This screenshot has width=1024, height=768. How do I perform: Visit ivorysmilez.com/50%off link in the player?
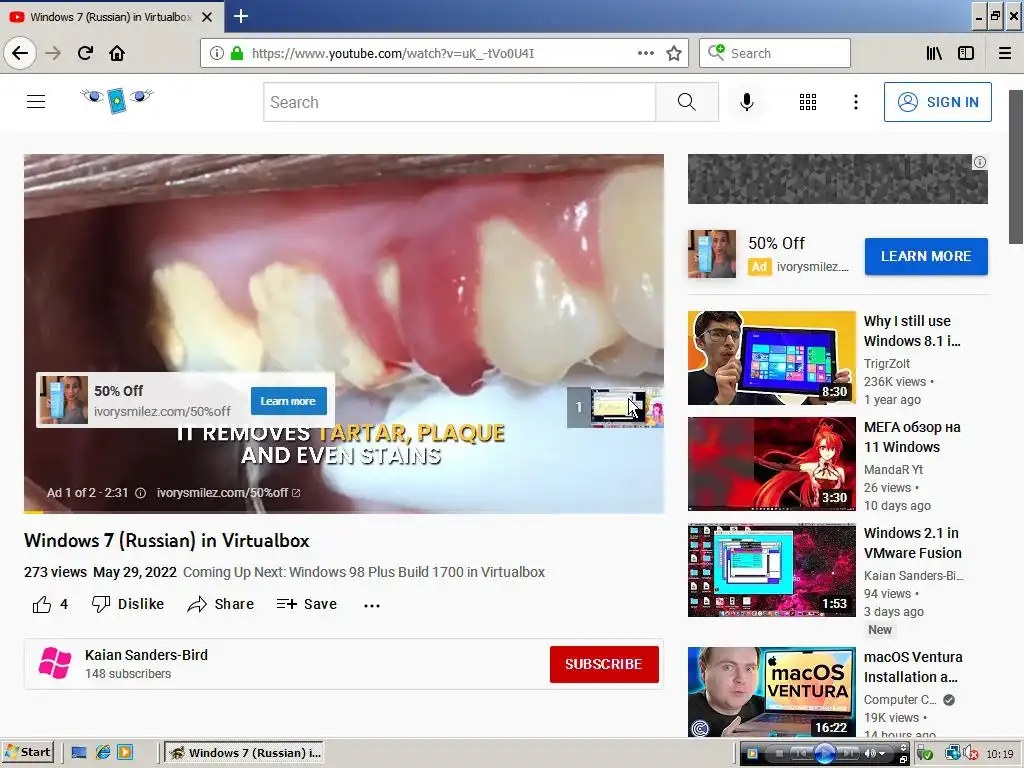coord(228,493)
